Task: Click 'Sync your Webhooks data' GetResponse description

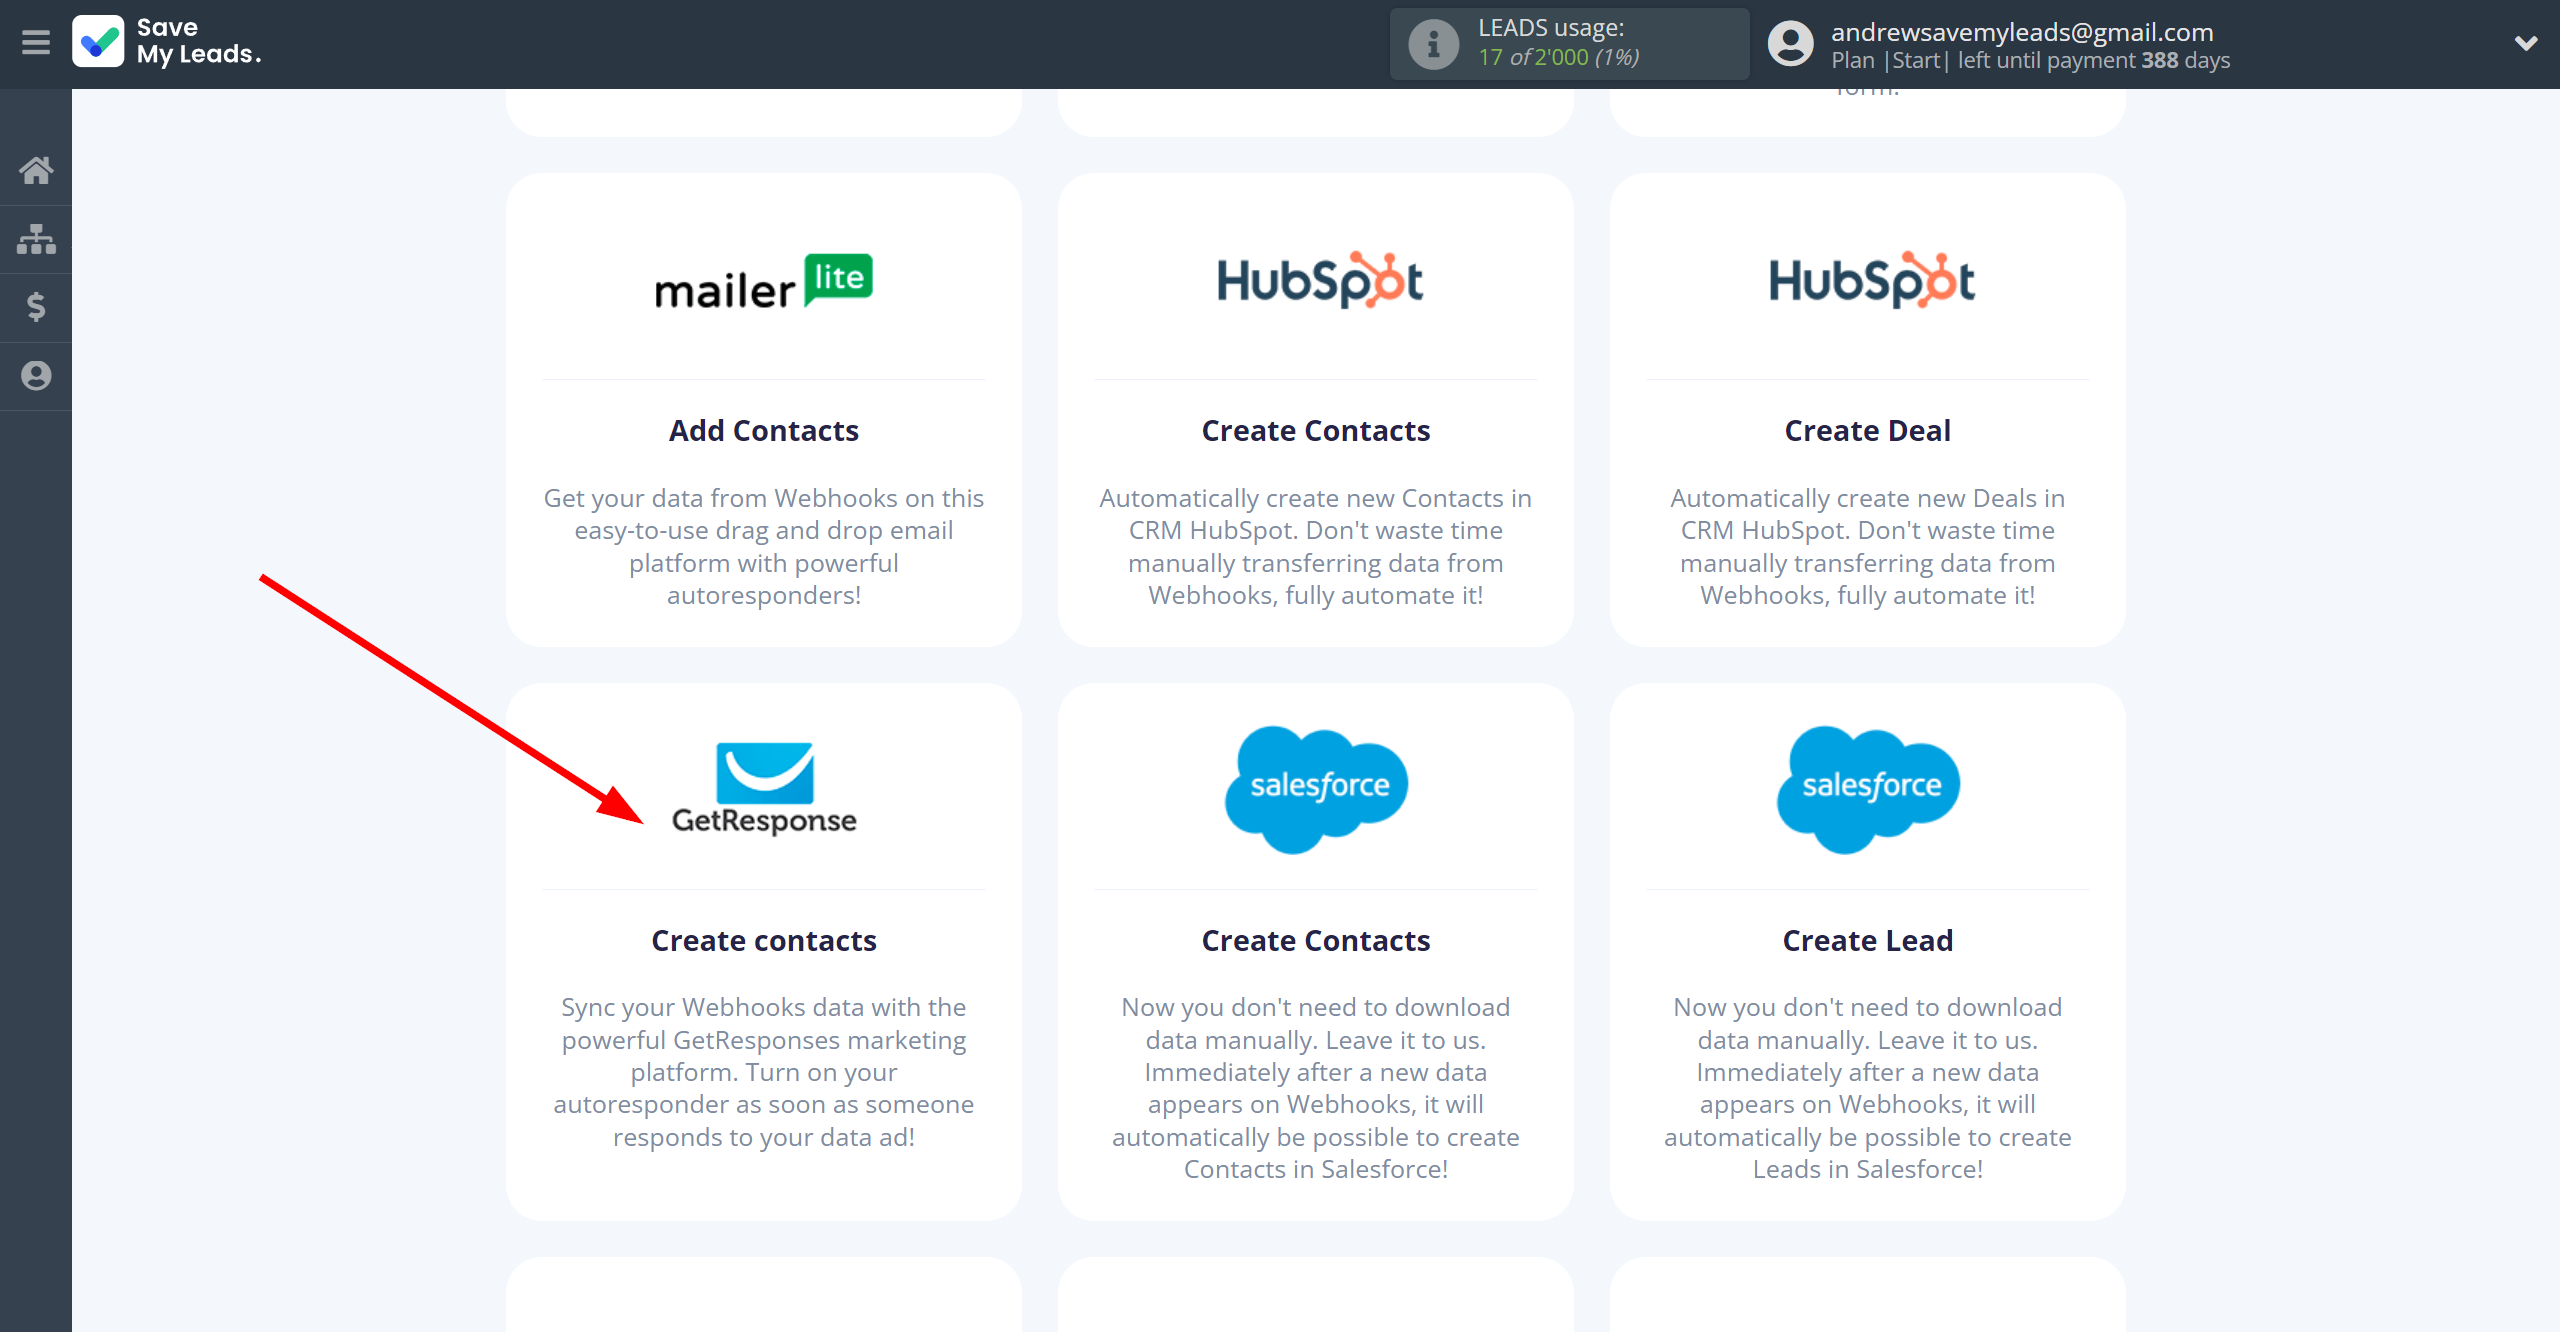Action: tap(764, 1072)
